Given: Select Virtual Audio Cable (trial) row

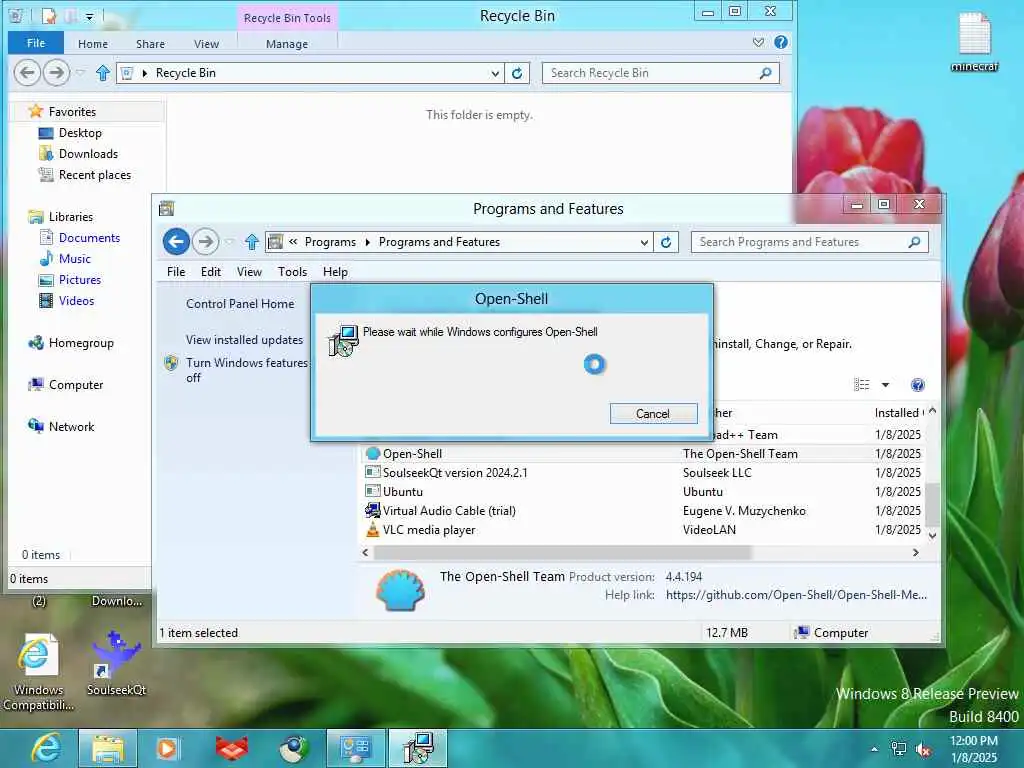Looking at the screenshot, I should pos(643,510).
